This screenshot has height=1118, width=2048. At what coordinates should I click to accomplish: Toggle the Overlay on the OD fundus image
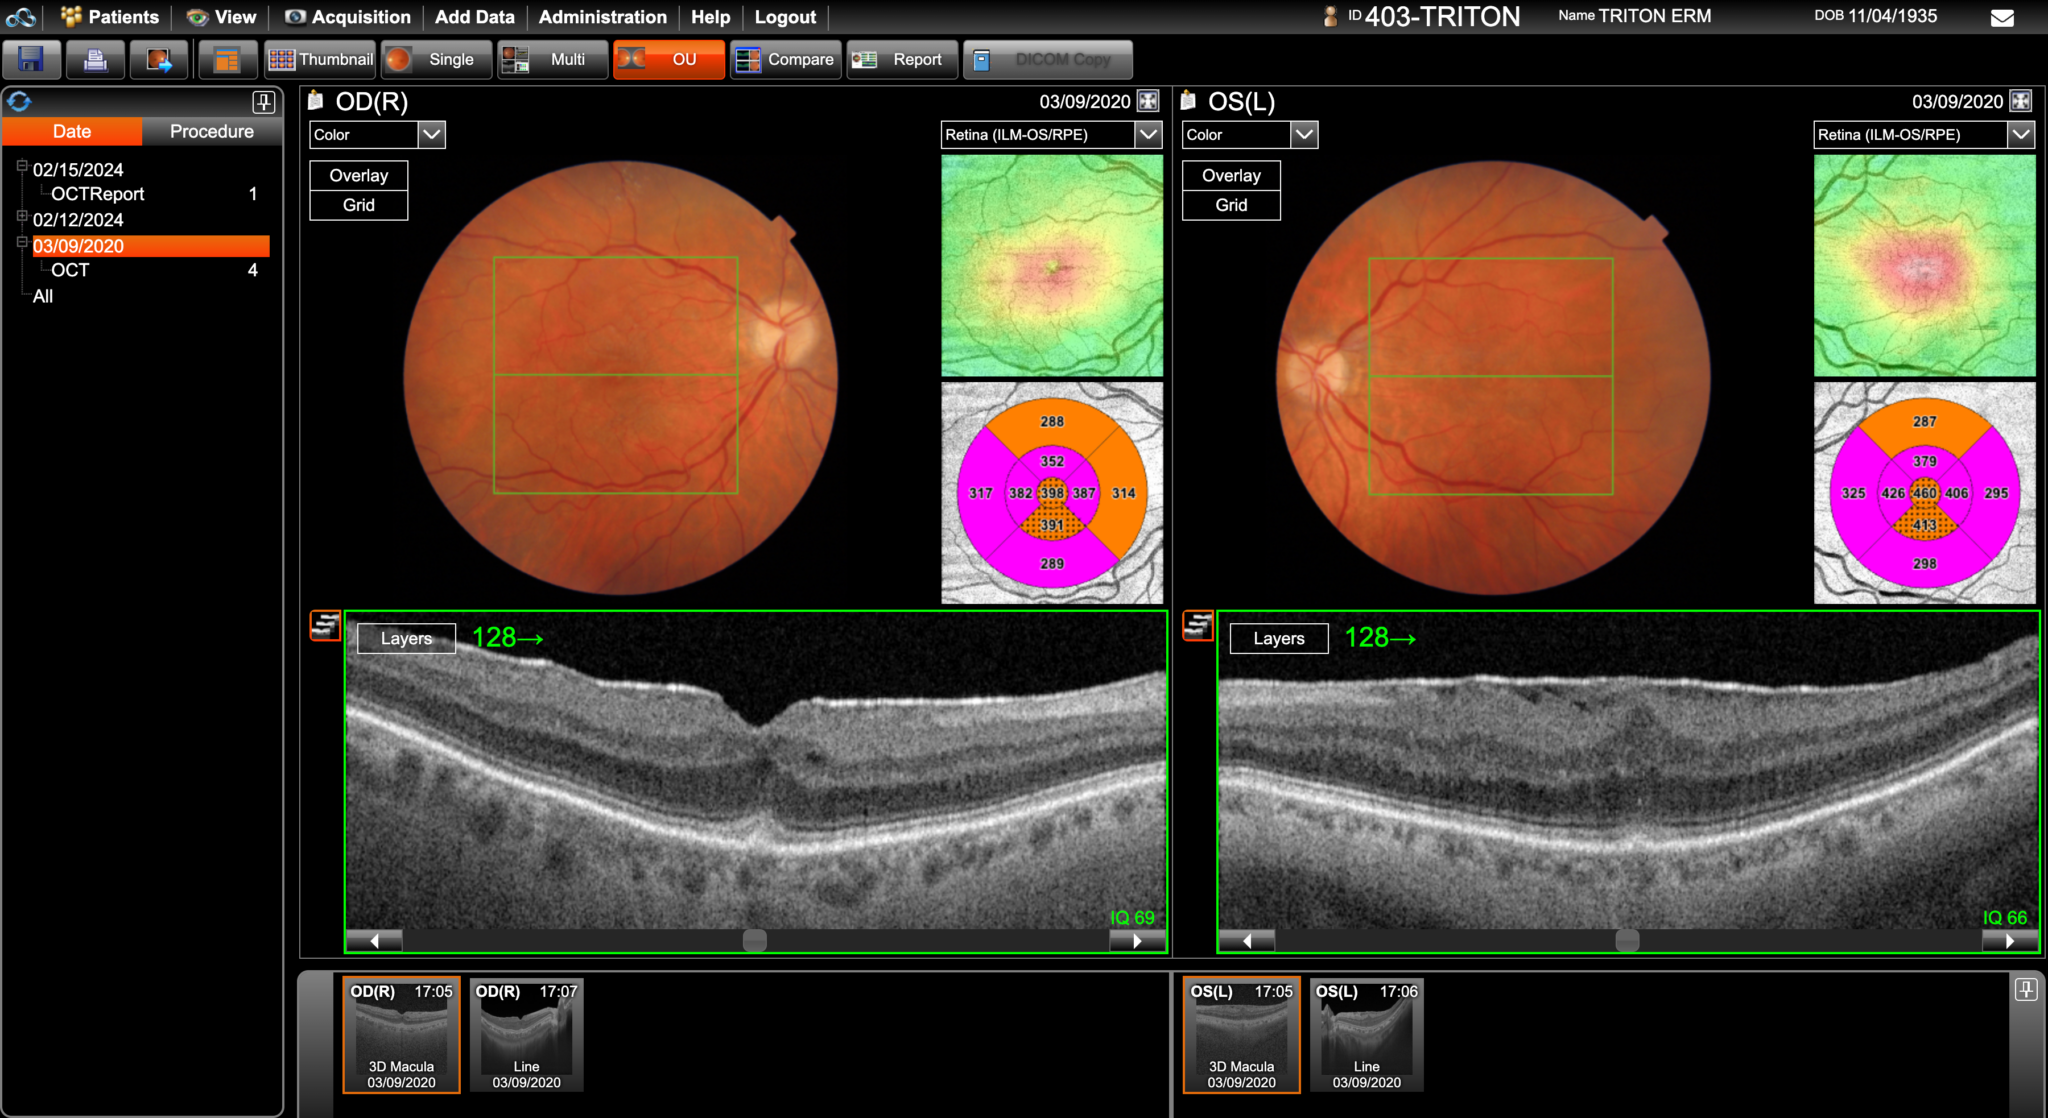(358, 175)
